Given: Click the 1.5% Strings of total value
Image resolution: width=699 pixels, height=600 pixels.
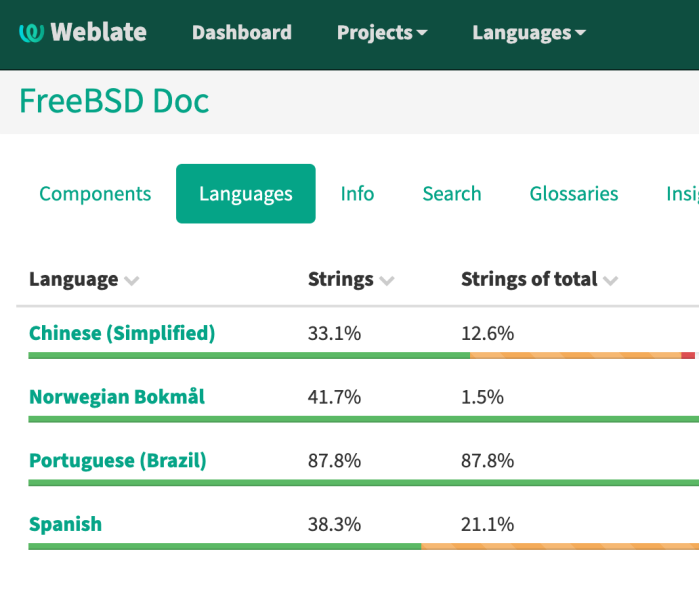Looking at the screenshot, I should tap(482, 397).
